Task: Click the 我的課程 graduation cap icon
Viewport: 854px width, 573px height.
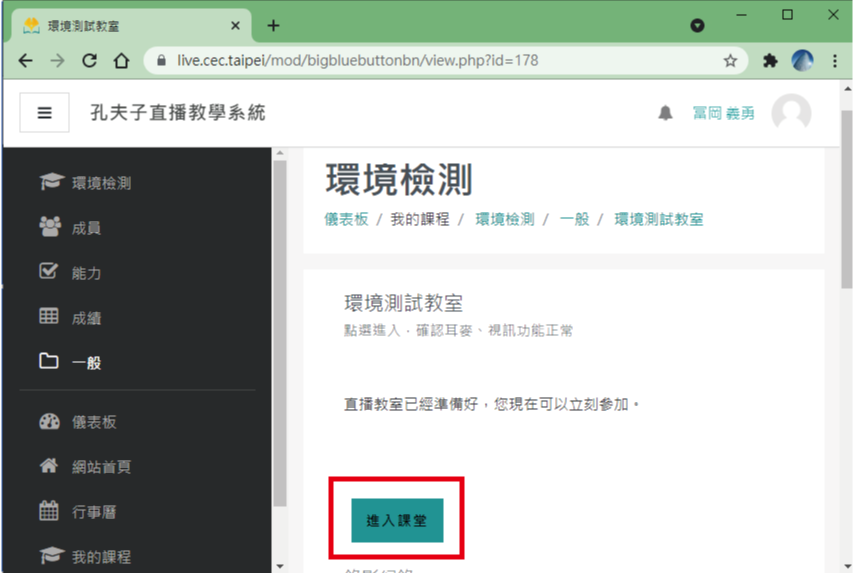Action: click(x=52, y=556)
